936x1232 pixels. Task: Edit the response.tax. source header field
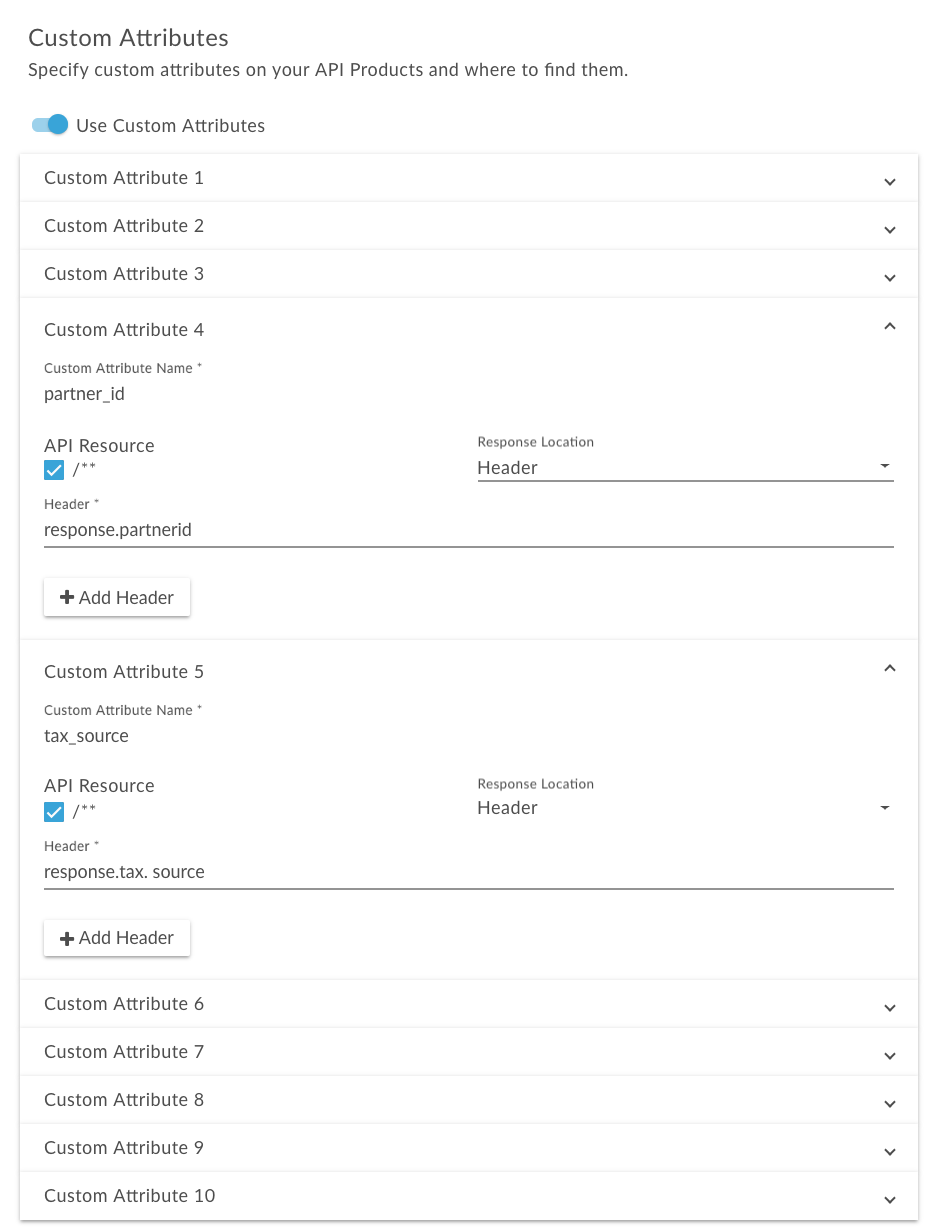tap(468, 872)
